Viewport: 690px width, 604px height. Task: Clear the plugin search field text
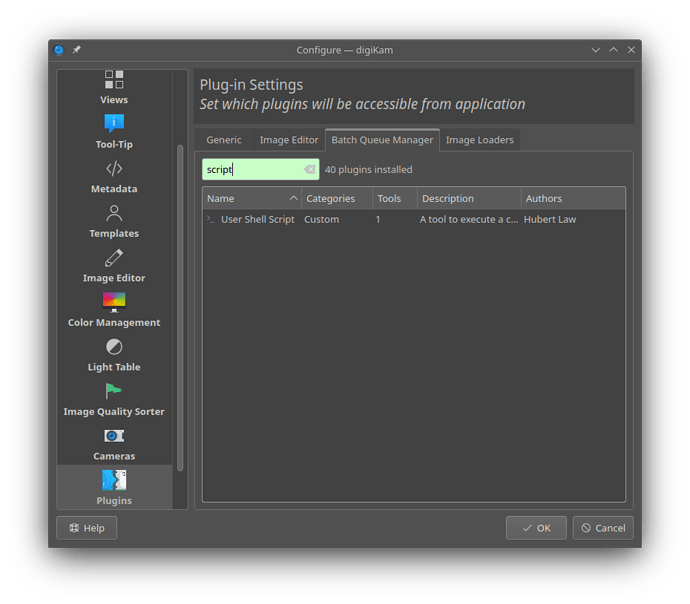tap(310, 169)
